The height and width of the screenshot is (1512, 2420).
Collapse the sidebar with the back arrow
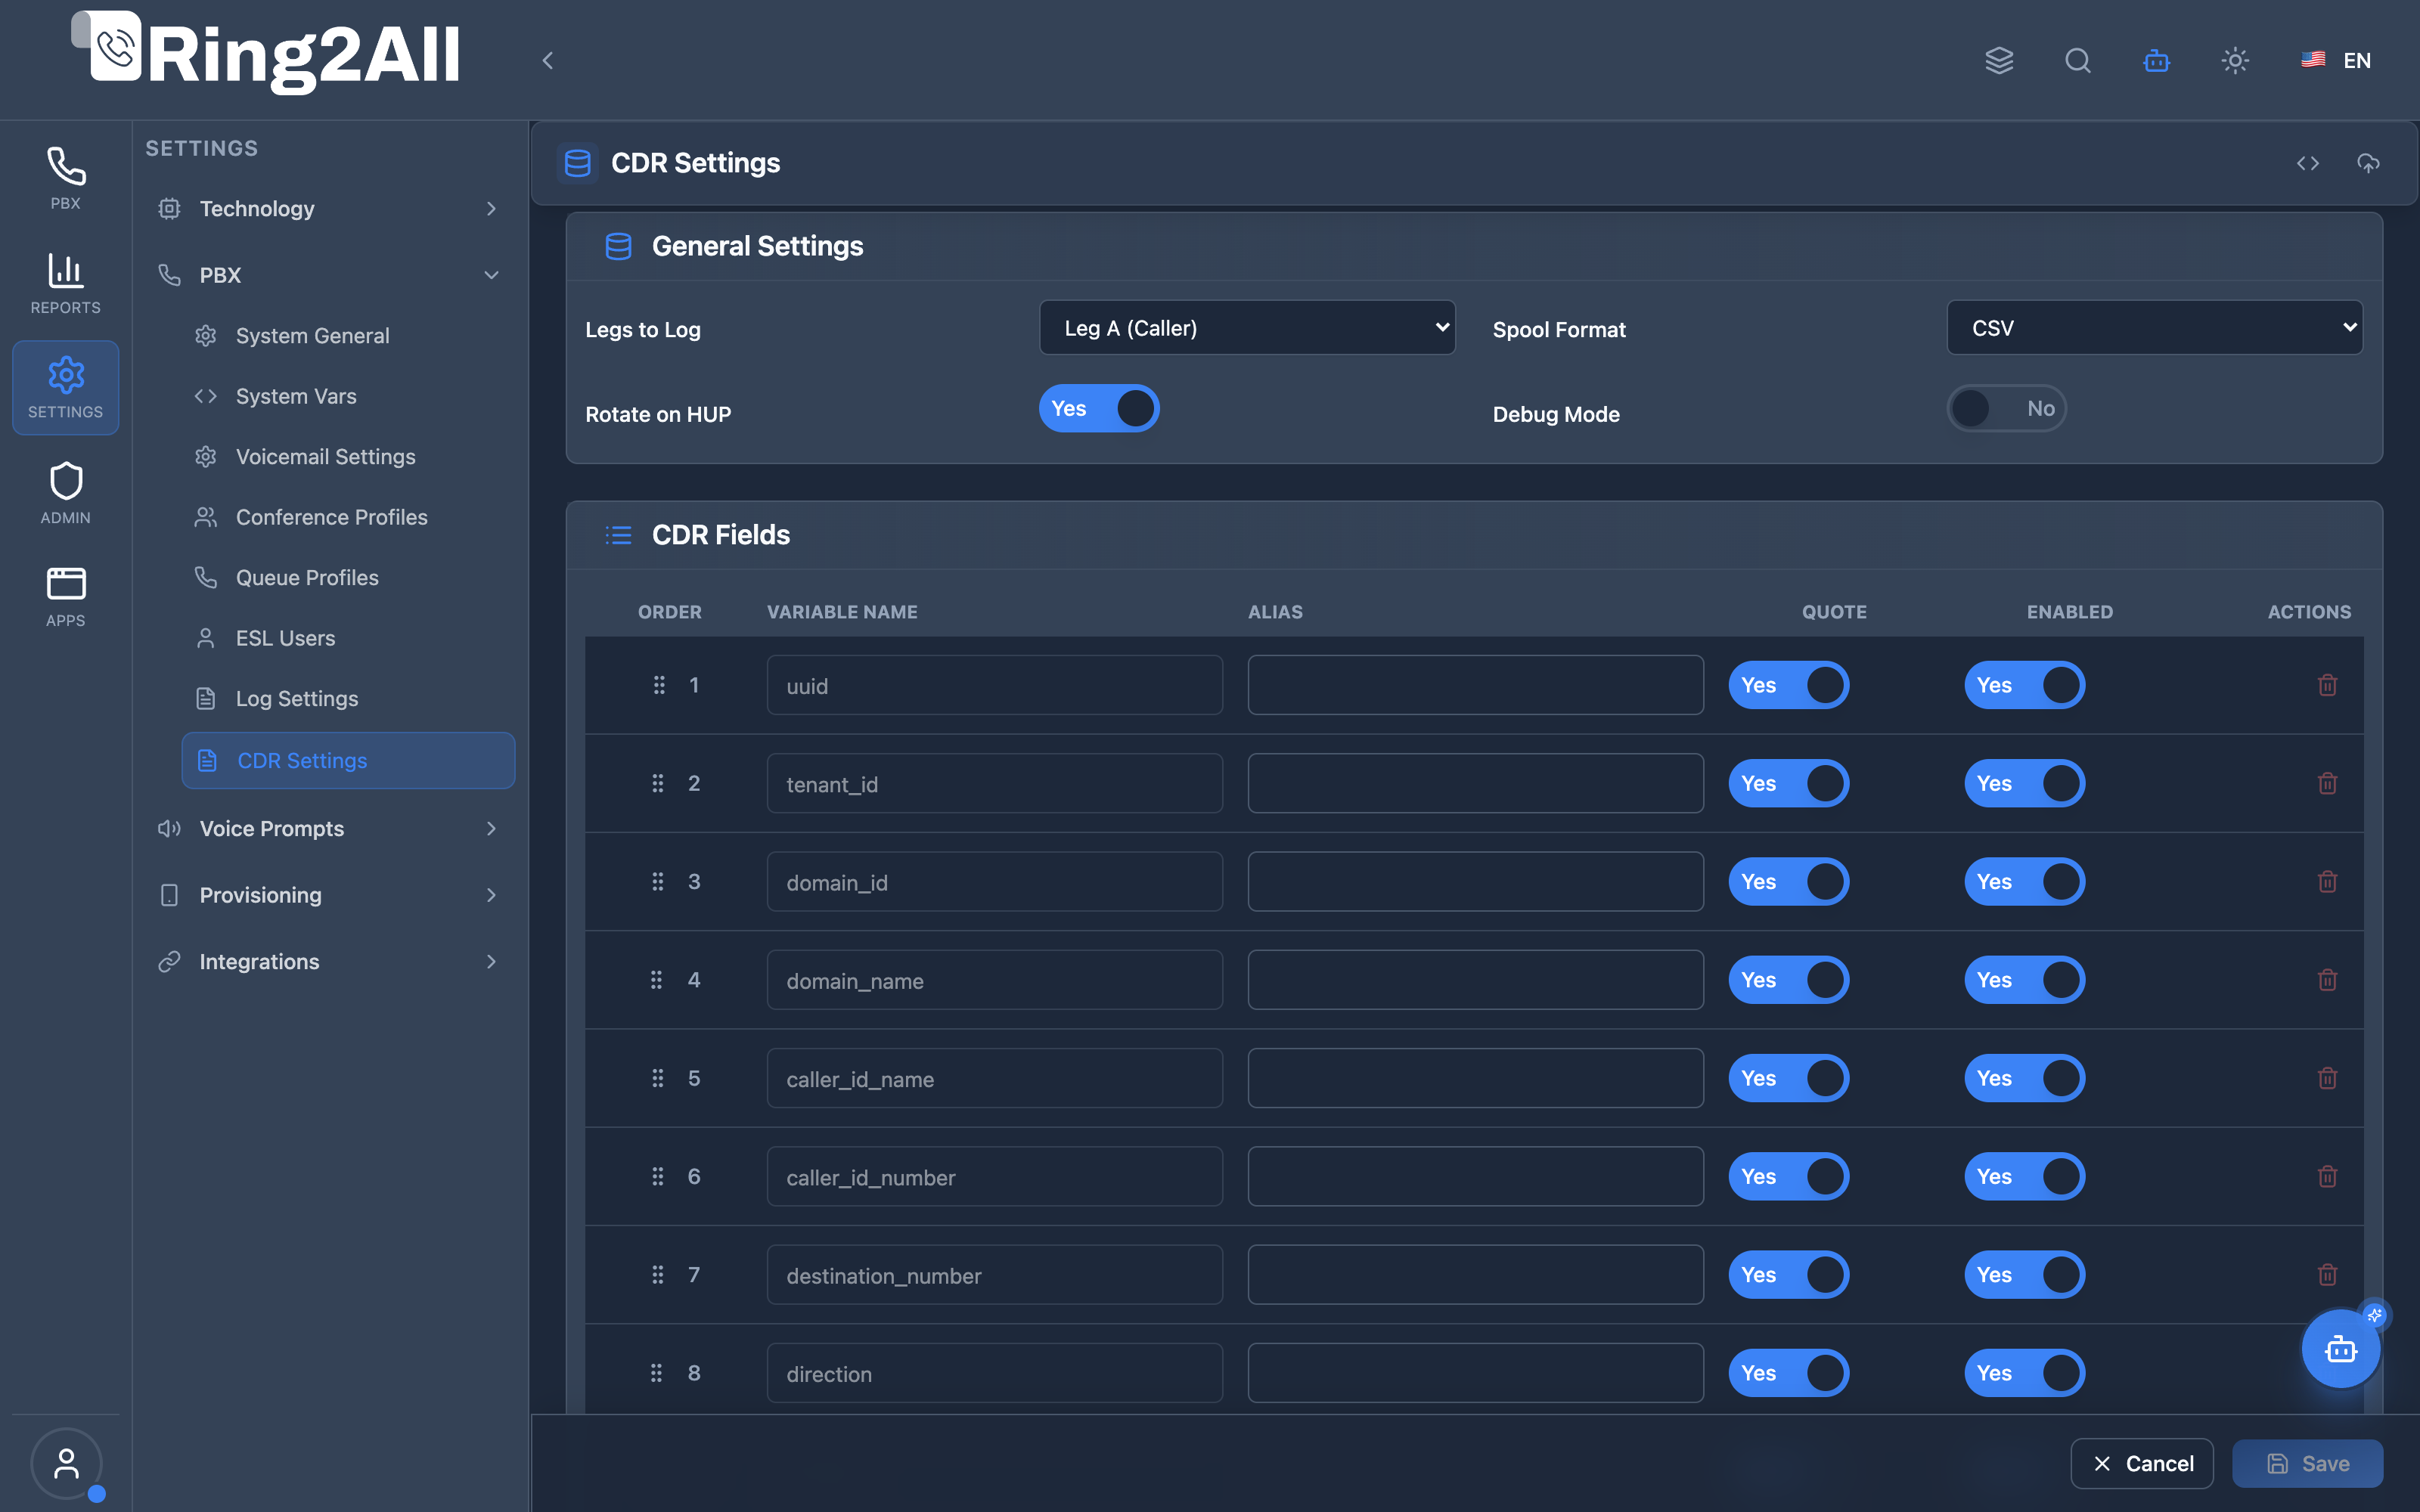point(547,61)
